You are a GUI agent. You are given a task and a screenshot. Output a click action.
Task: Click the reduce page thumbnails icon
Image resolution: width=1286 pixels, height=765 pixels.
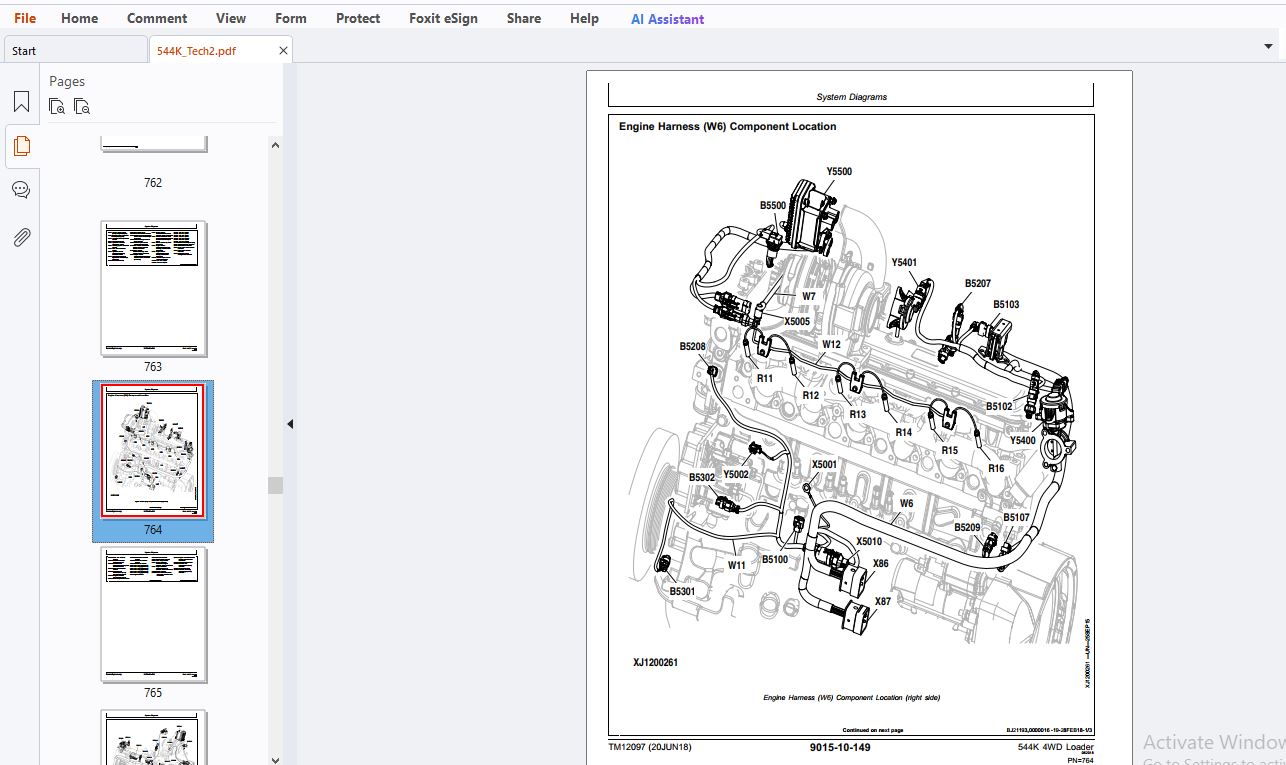click(82, 106)
